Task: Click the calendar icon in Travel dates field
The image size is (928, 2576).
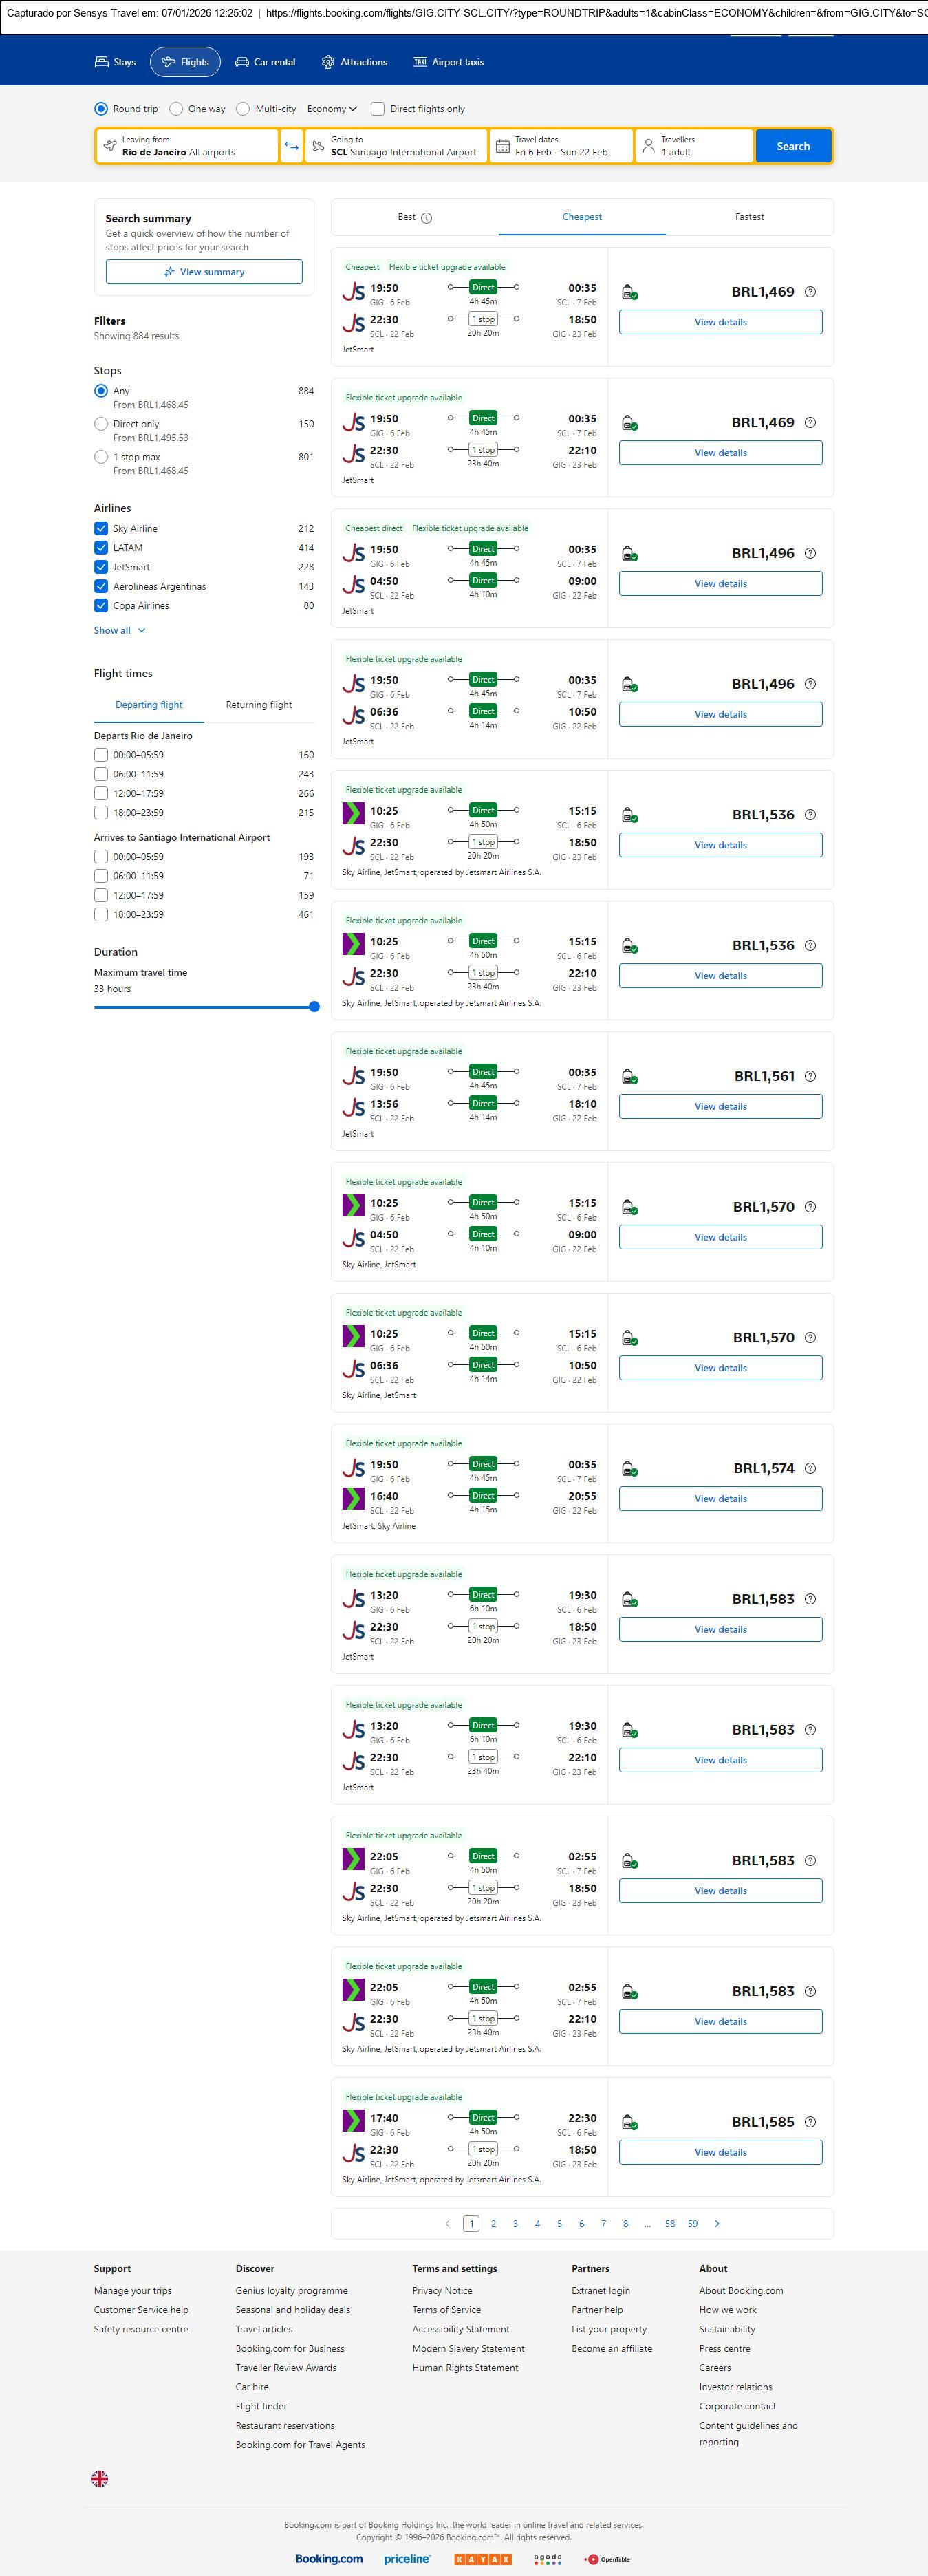Action: [x=503, y=146]
